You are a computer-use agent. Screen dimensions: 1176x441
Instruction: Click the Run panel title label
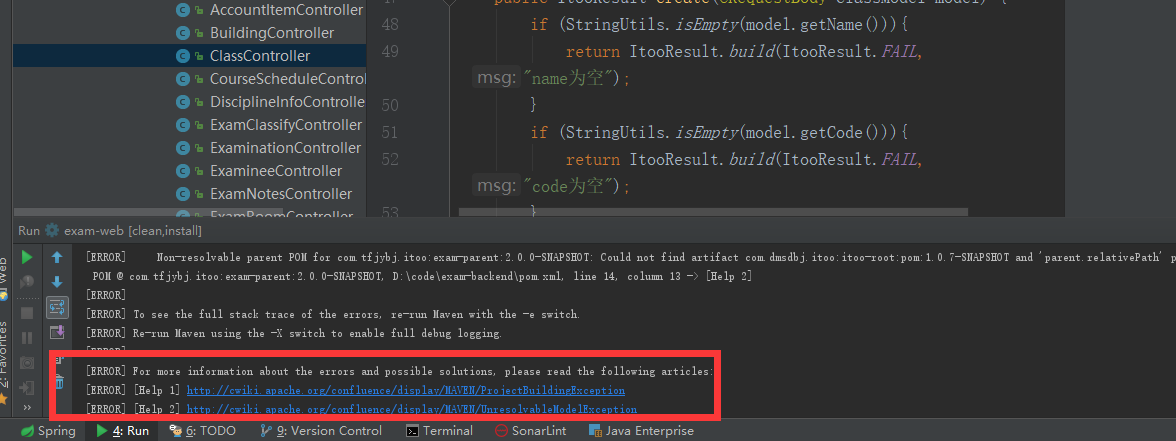click(28, 231)
